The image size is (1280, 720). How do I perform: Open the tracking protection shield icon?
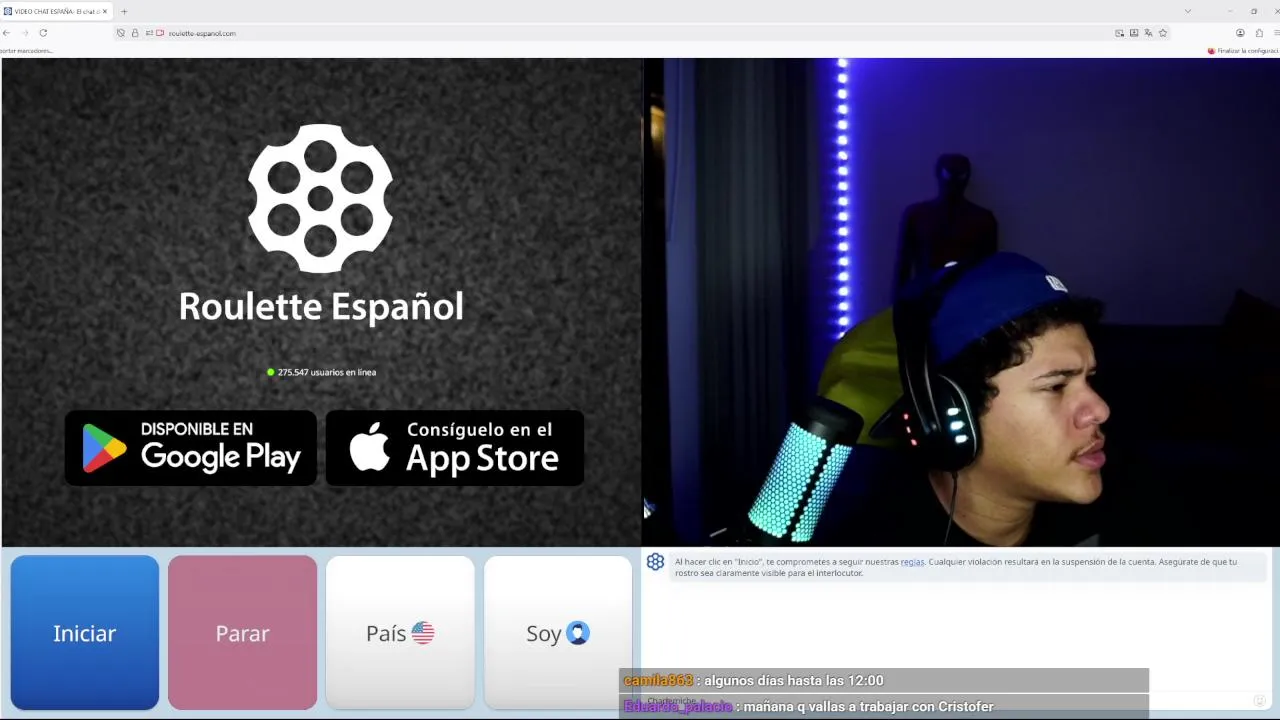tap(121, 33)
